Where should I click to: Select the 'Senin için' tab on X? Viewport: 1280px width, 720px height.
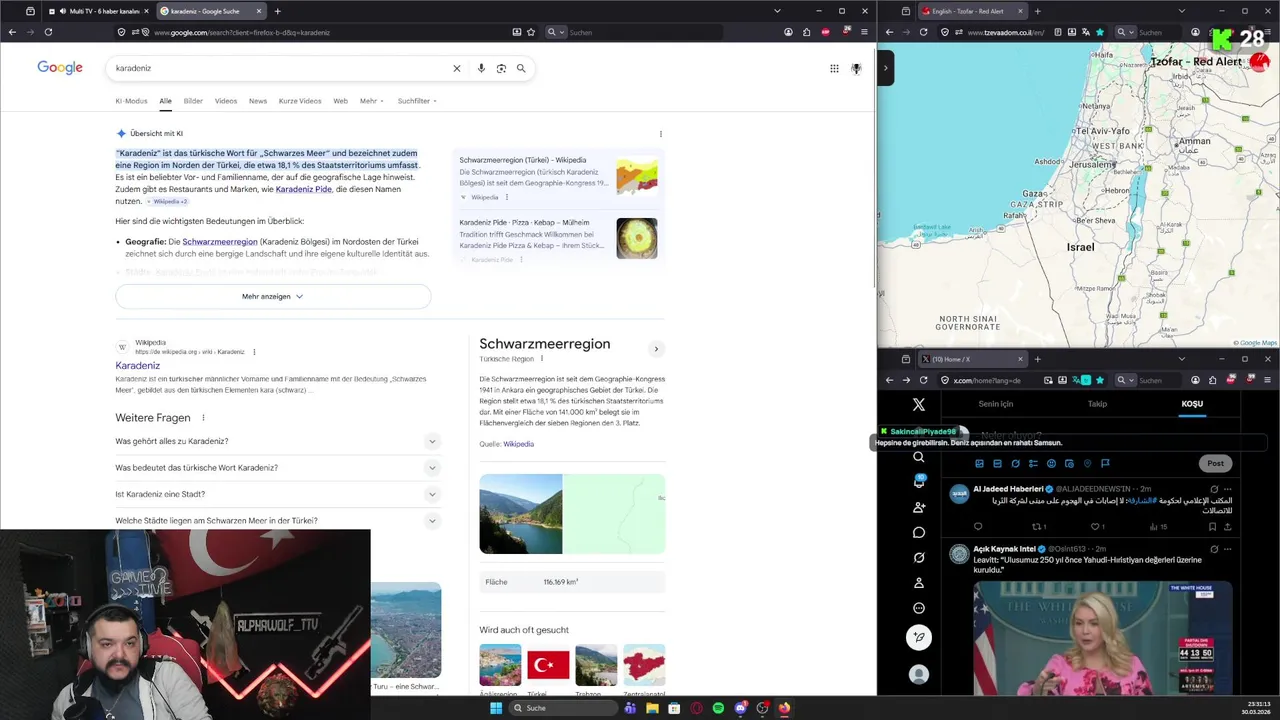995,404
